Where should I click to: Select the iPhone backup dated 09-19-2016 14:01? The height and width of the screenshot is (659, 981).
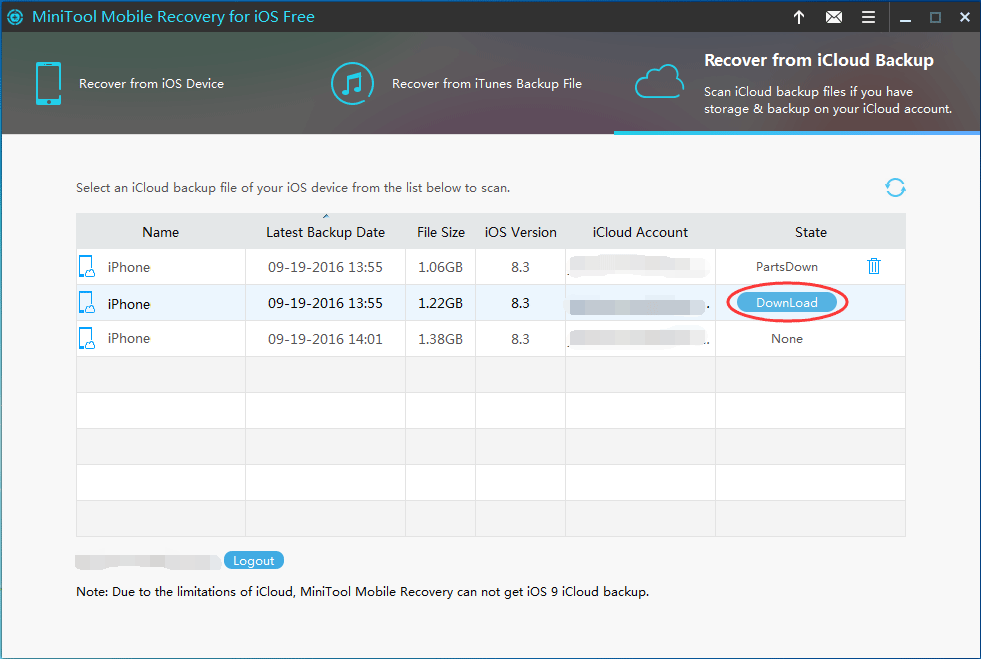pyautogui.click(x=325, y=339)
